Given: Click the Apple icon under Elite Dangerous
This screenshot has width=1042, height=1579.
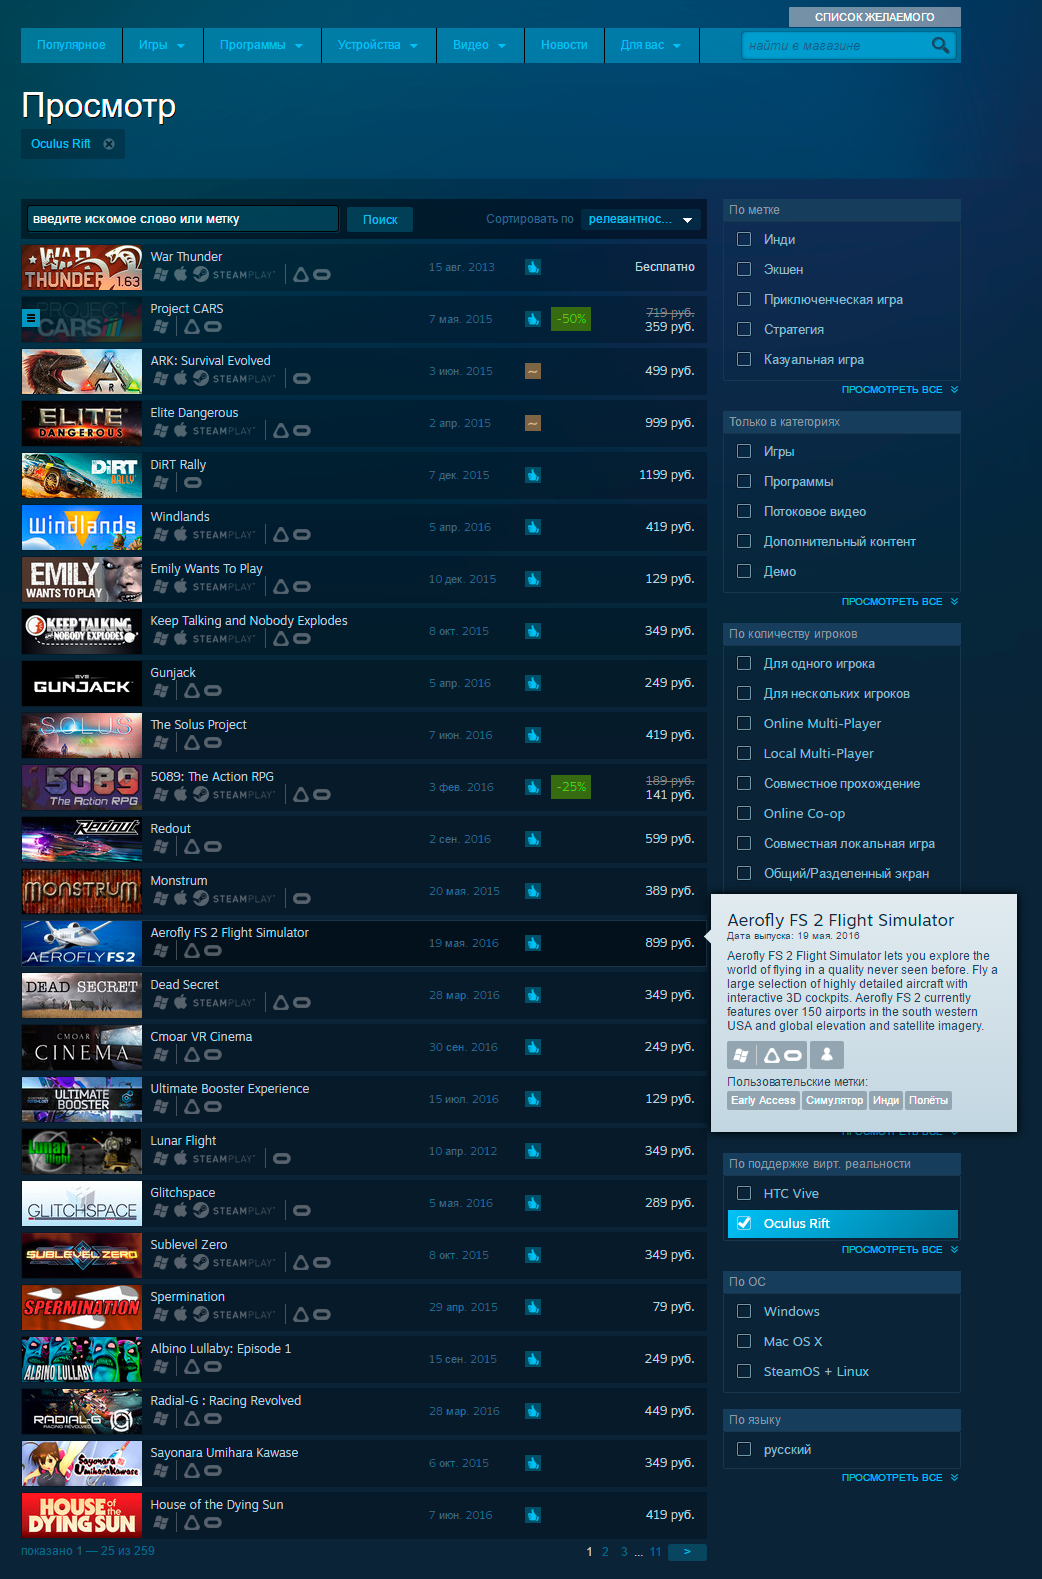Looking at the screenshot, I should (x=181, y=430).
